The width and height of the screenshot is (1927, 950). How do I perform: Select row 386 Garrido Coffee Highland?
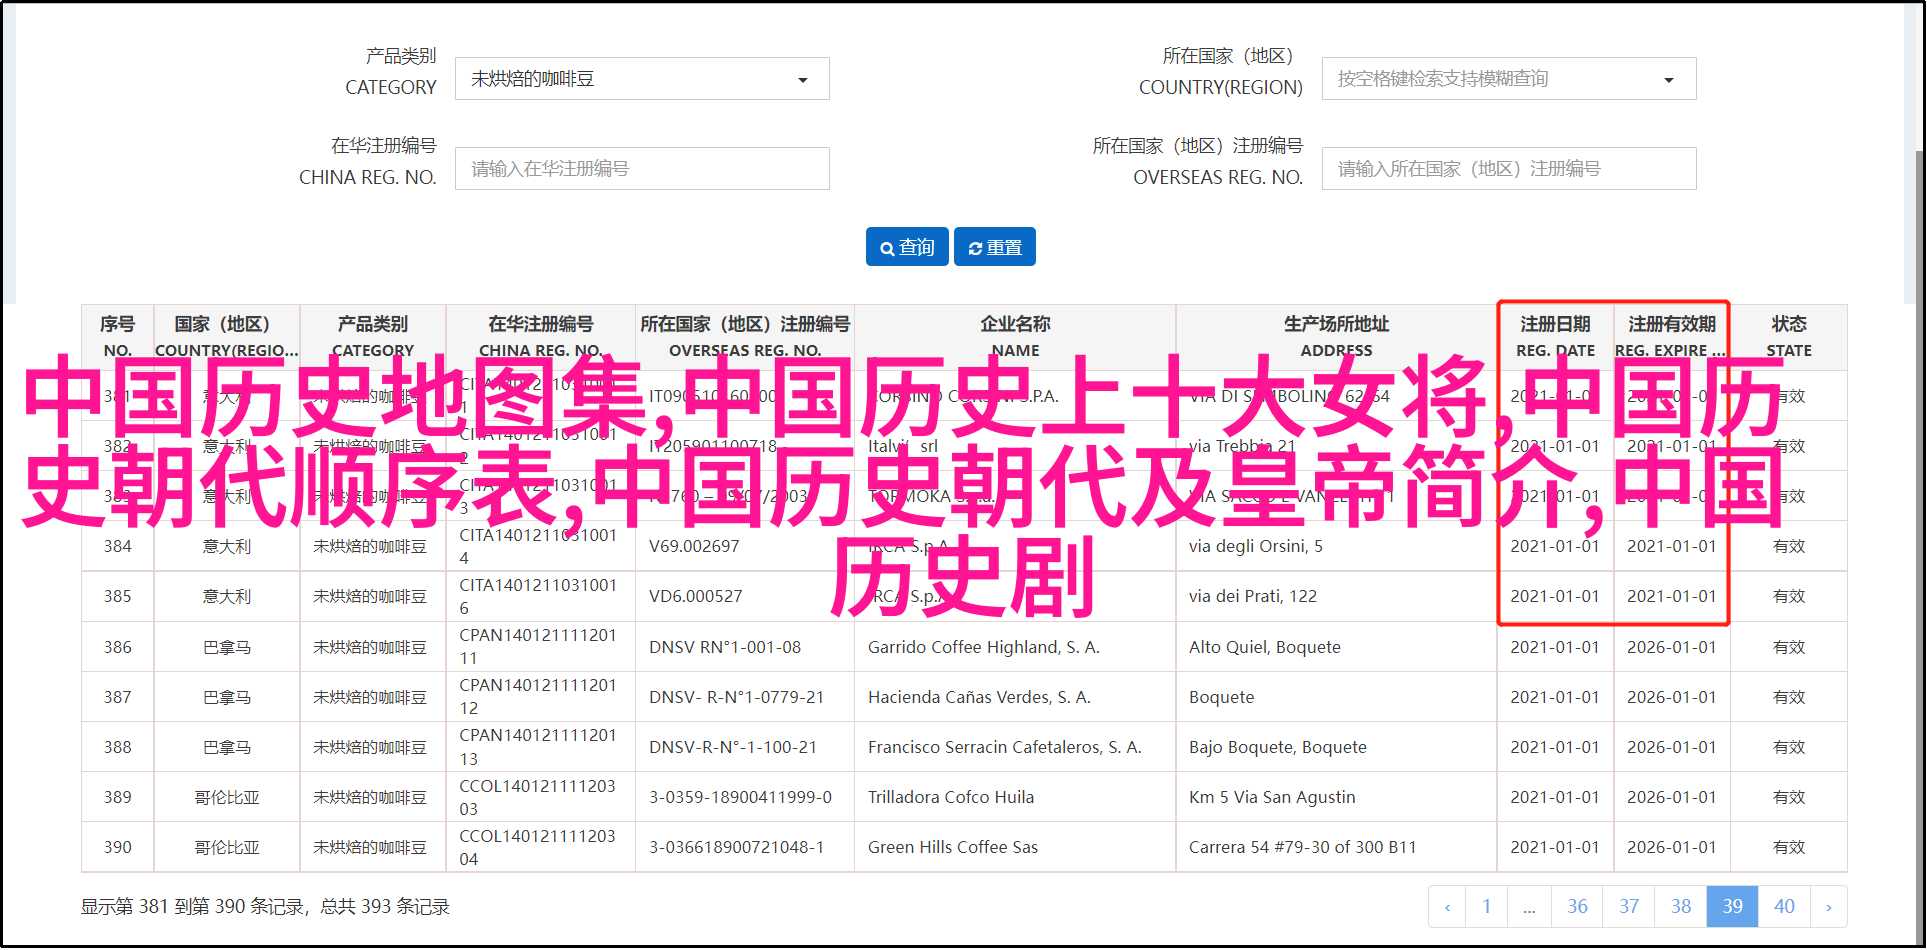pyautogui.click(x=983, y=647)
